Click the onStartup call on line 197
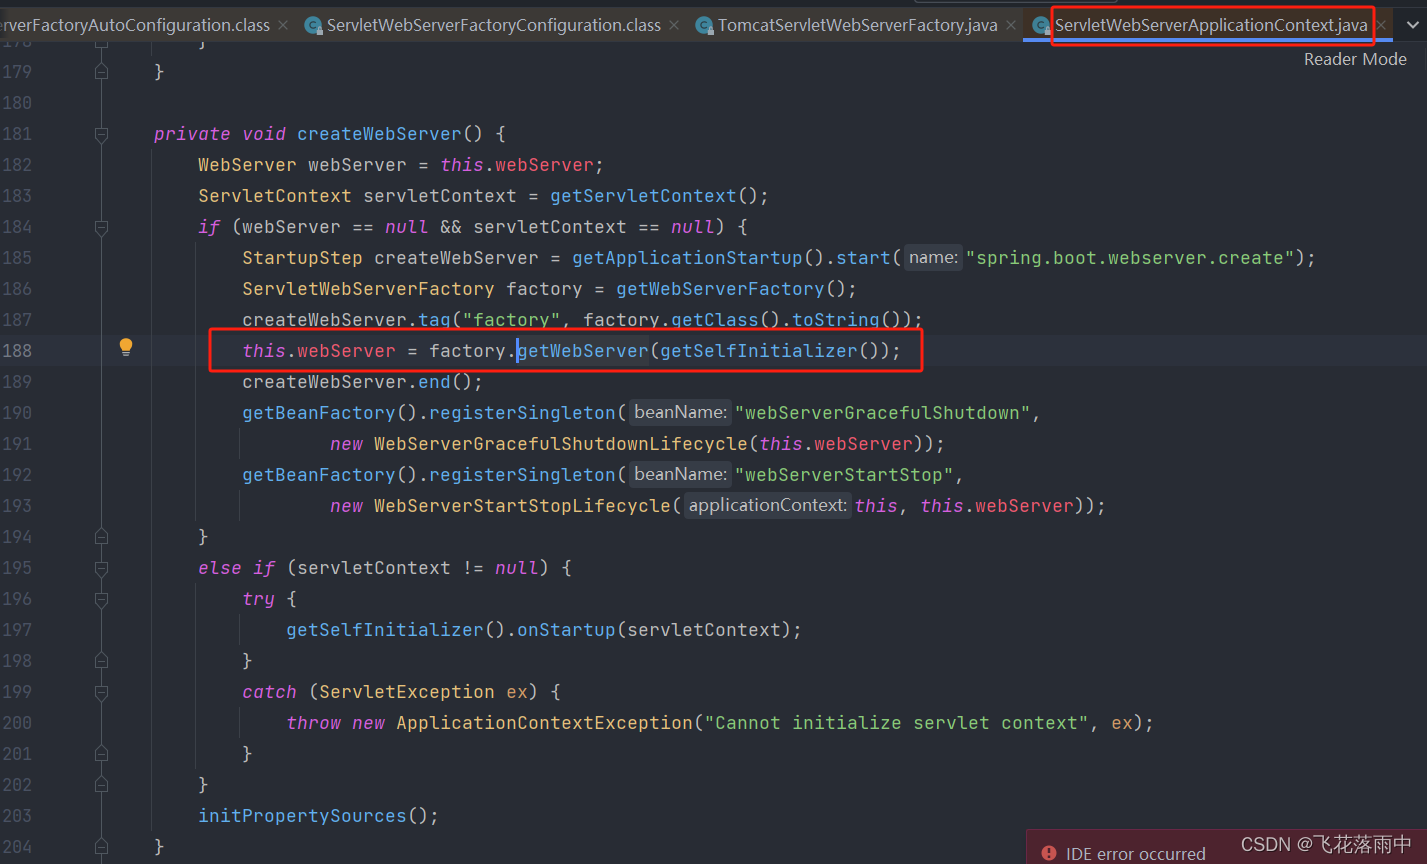Viewport: 1427px width, 864px height. [x=566, y=630]
